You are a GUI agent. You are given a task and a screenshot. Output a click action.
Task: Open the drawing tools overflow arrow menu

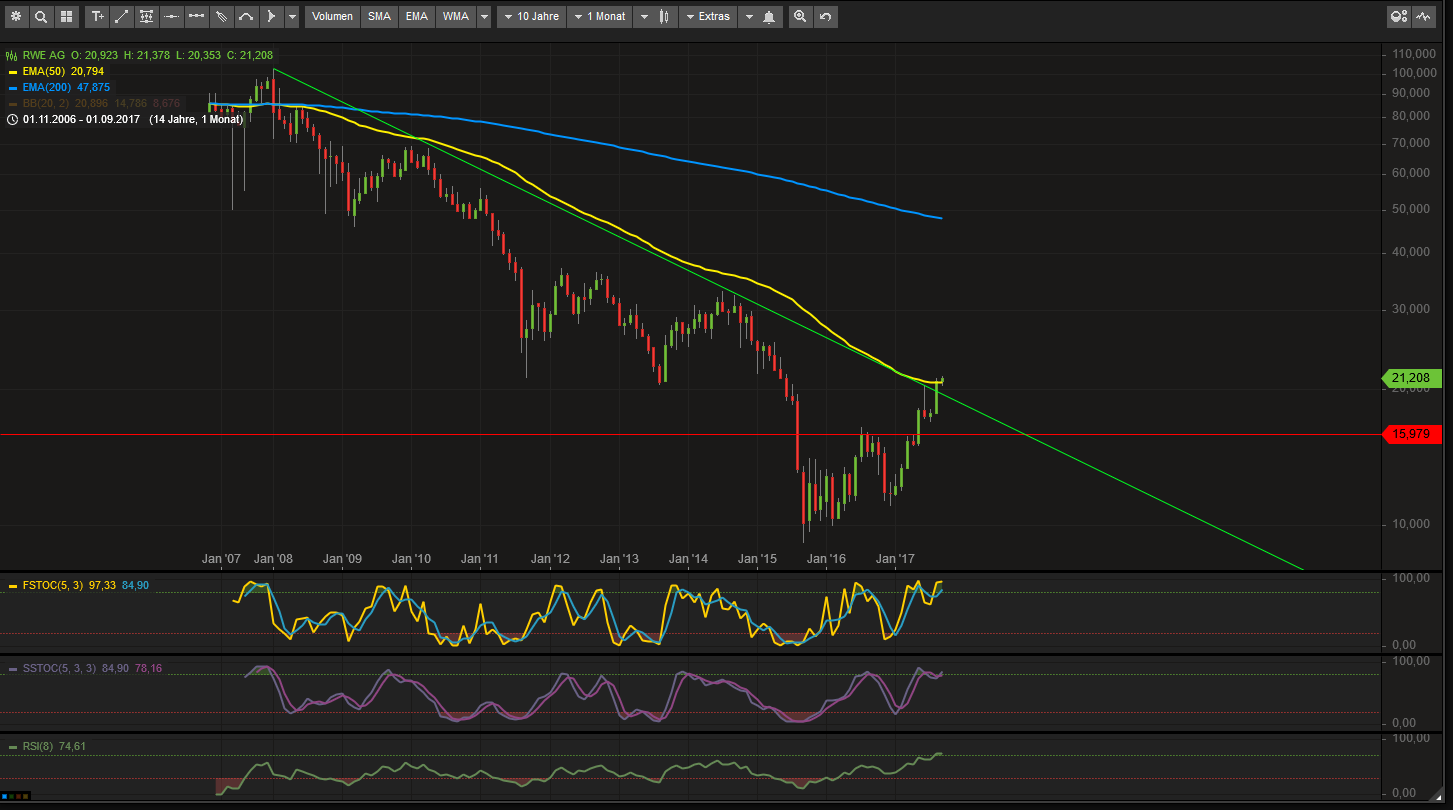tap(291, 16)
